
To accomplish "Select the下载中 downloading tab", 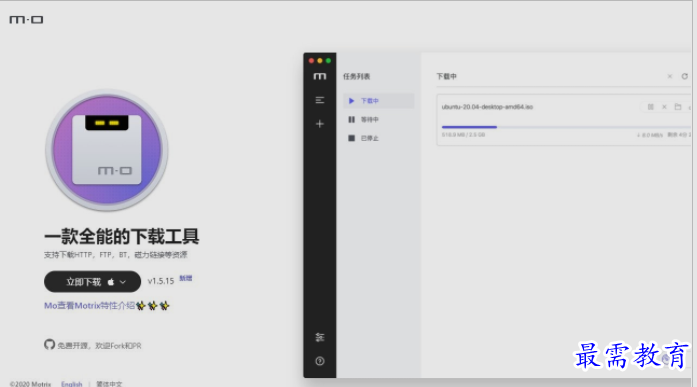I will (379, 101).
